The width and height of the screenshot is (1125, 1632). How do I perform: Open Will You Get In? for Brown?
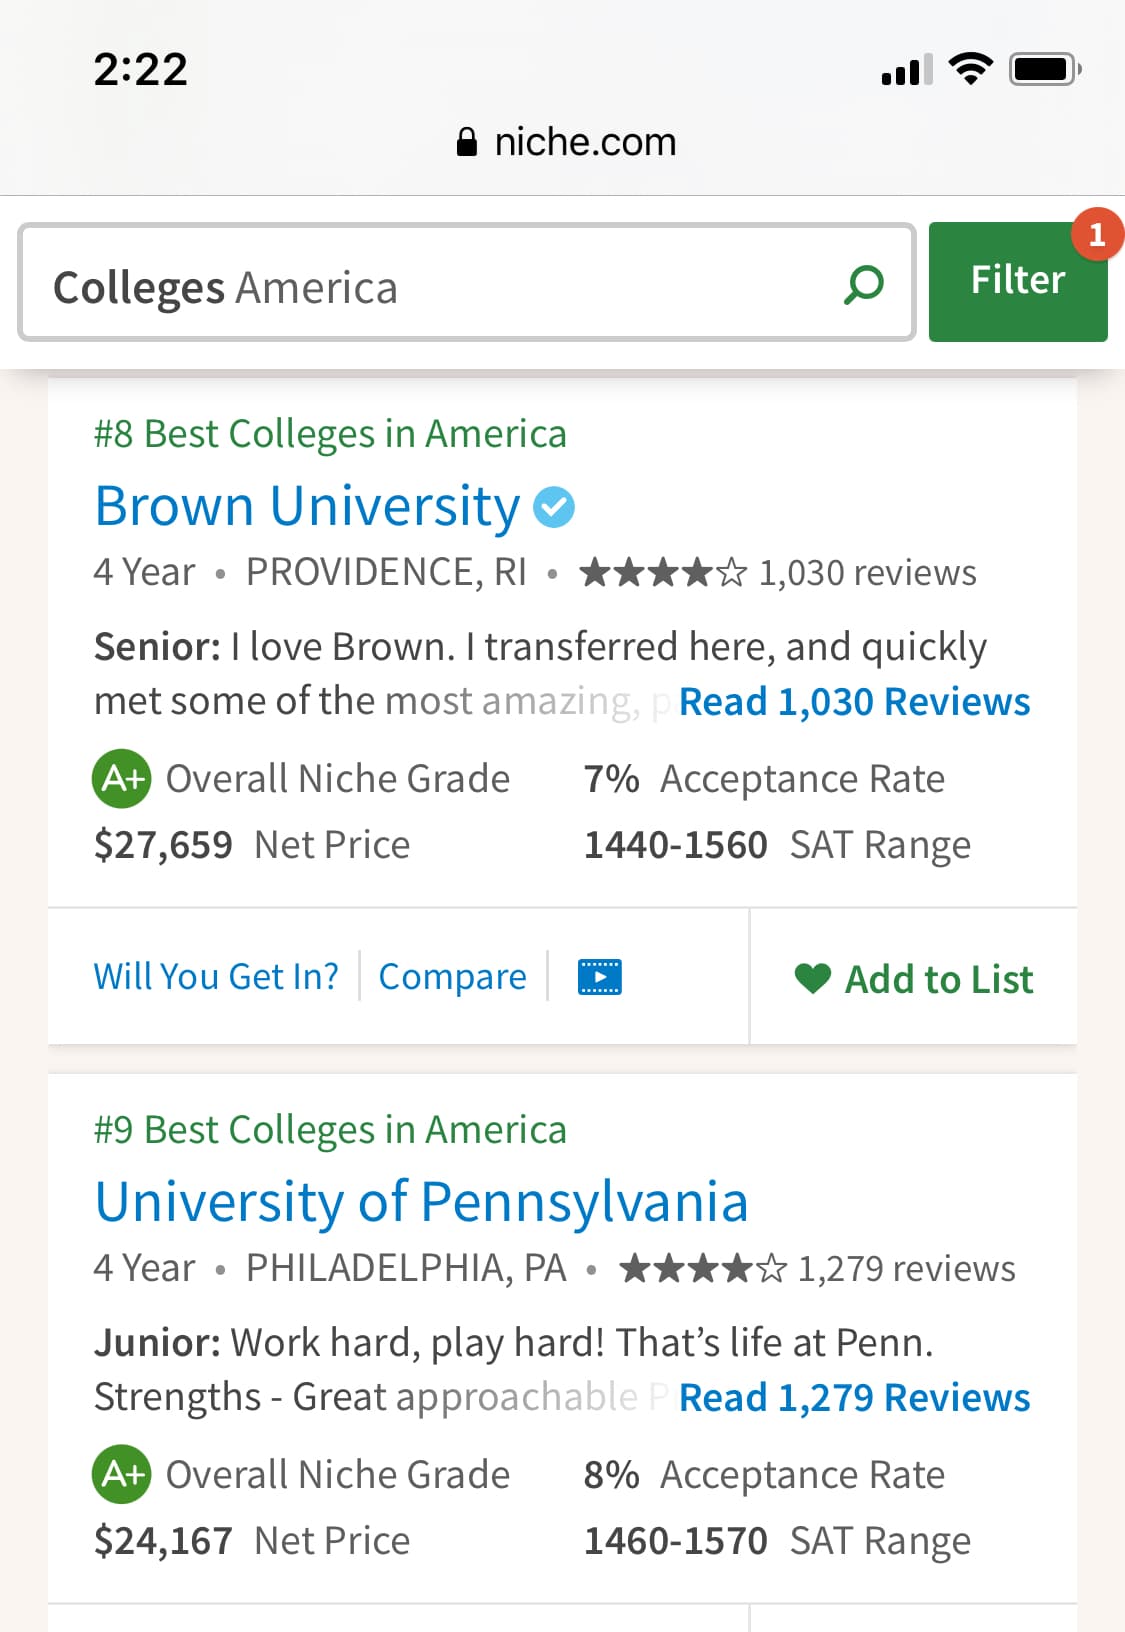coord(216,976)
